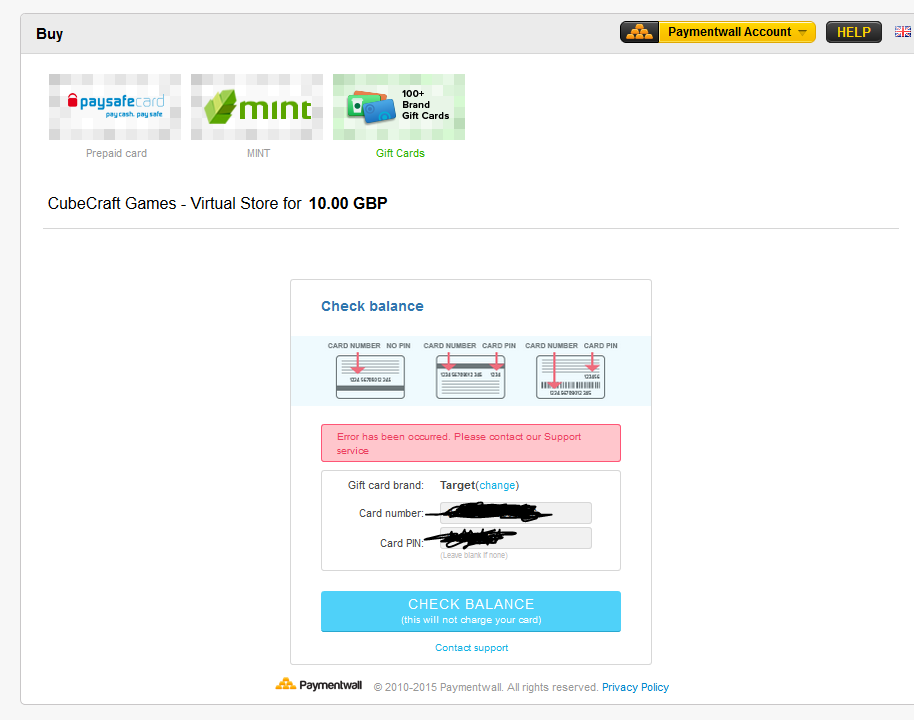Click the Buy header title
This screenshot has height=720, width=914.
point(50,34)
